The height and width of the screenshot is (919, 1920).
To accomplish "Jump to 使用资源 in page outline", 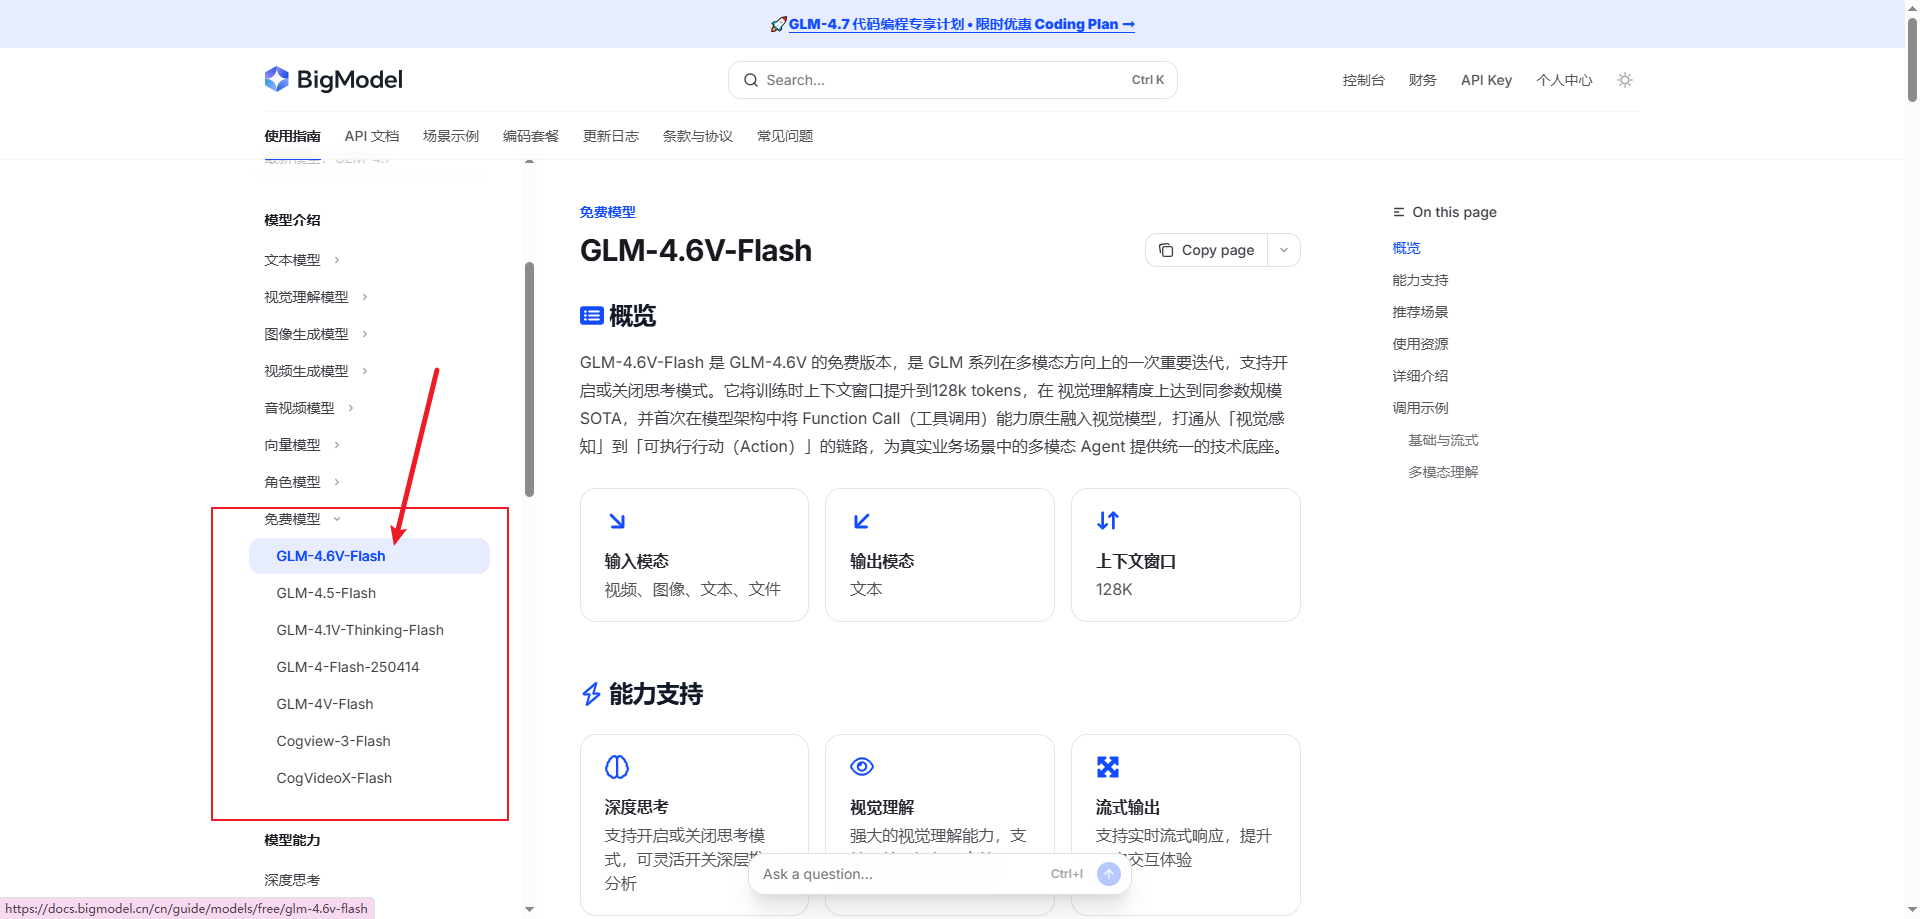I will click(x=1420, y=344).
